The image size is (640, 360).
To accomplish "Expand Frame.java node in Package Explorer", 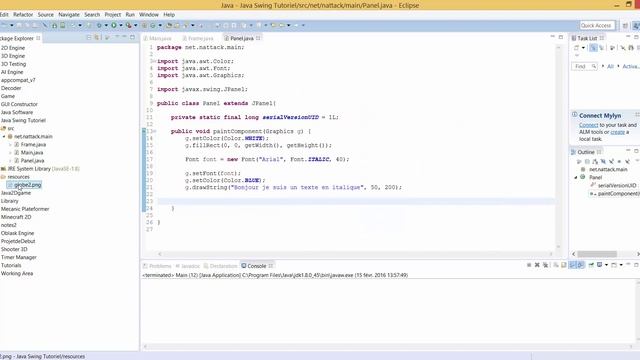I will pos(10,144).
